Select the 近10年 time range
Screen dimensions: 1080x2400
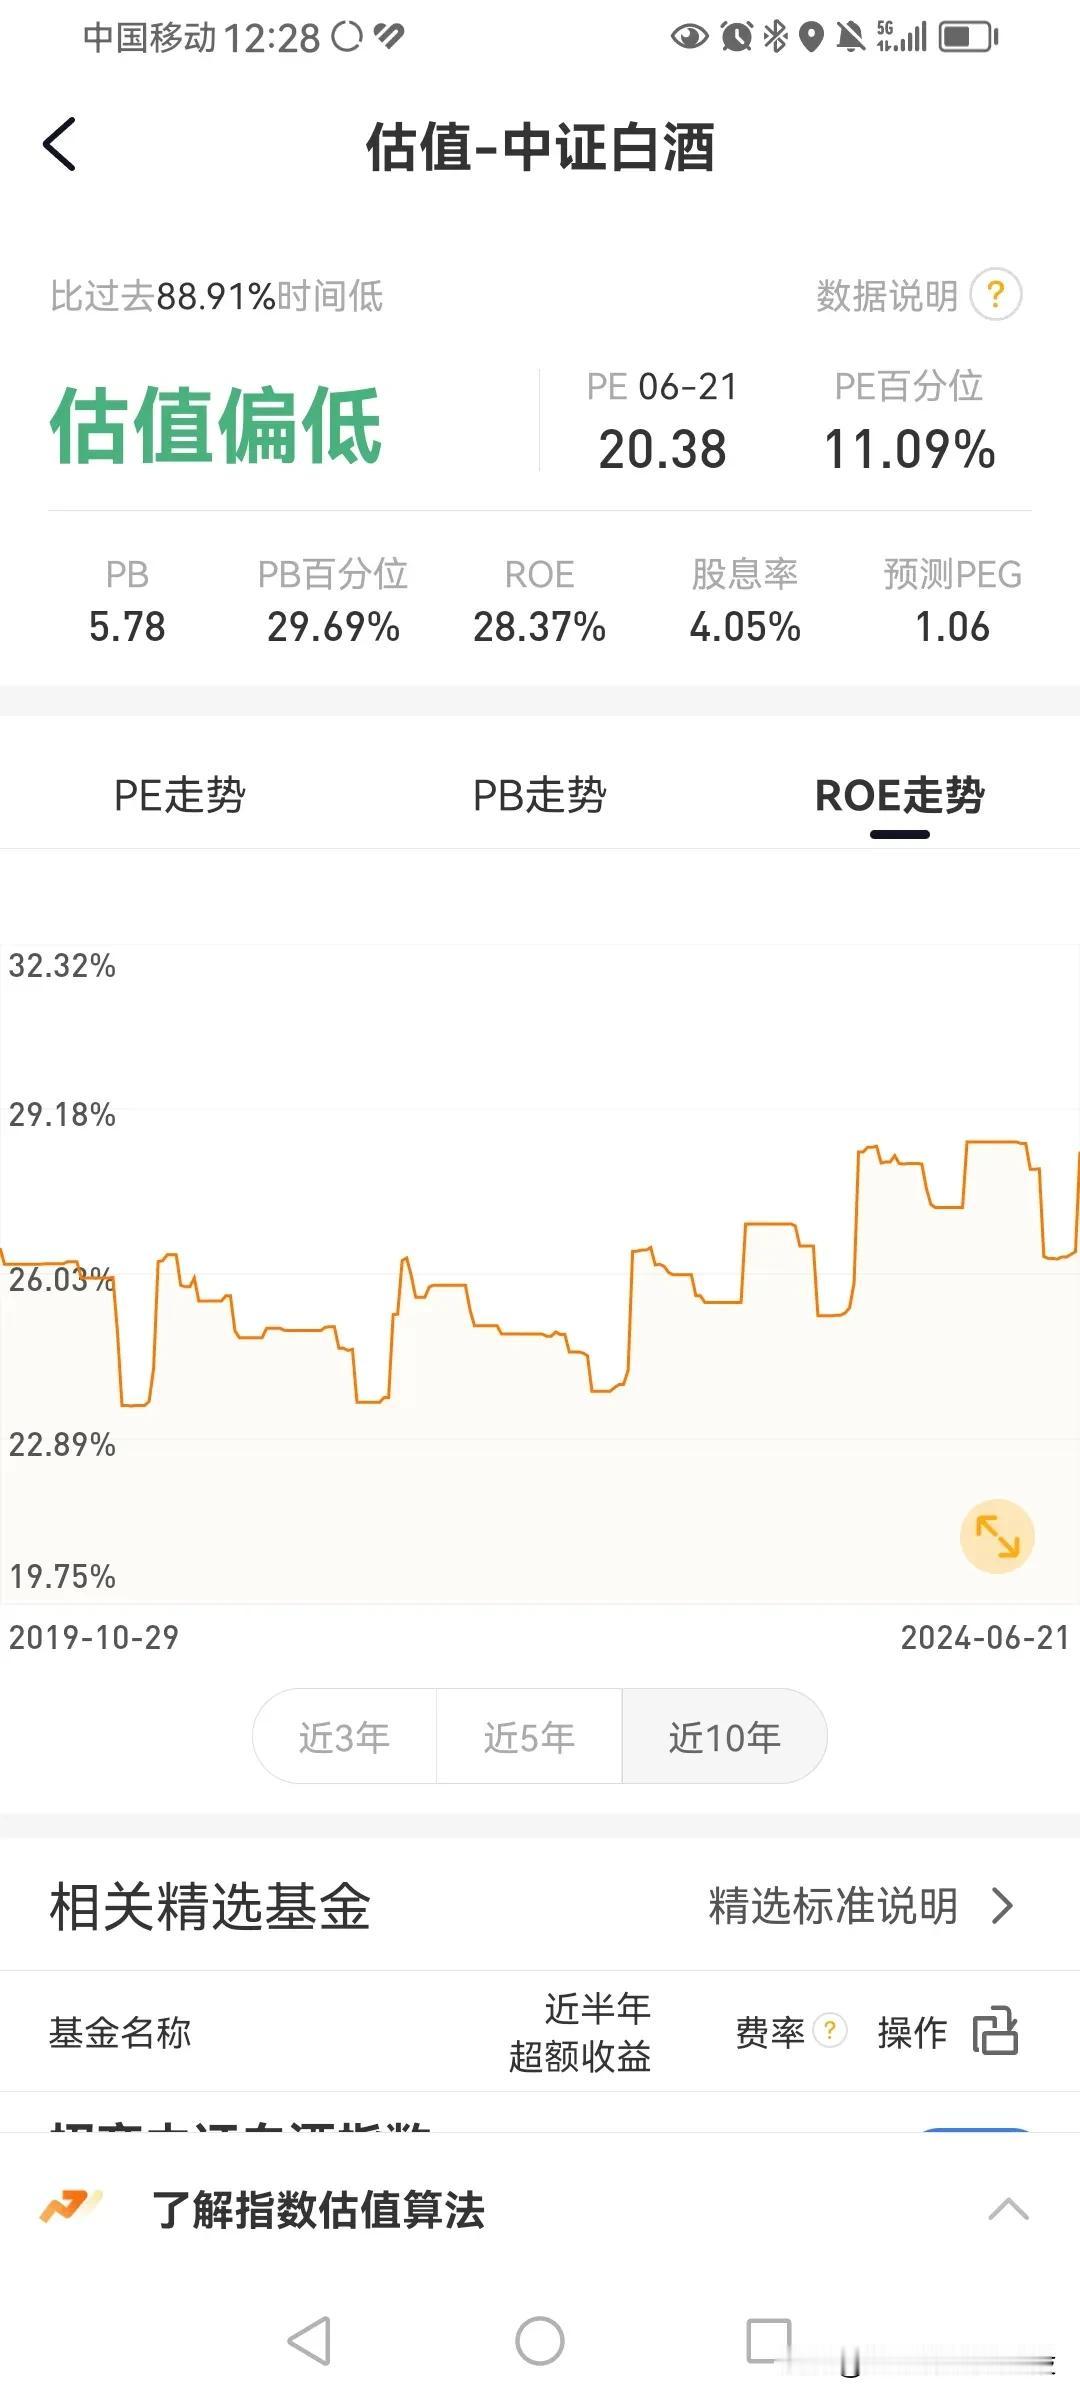(724, 1737)
